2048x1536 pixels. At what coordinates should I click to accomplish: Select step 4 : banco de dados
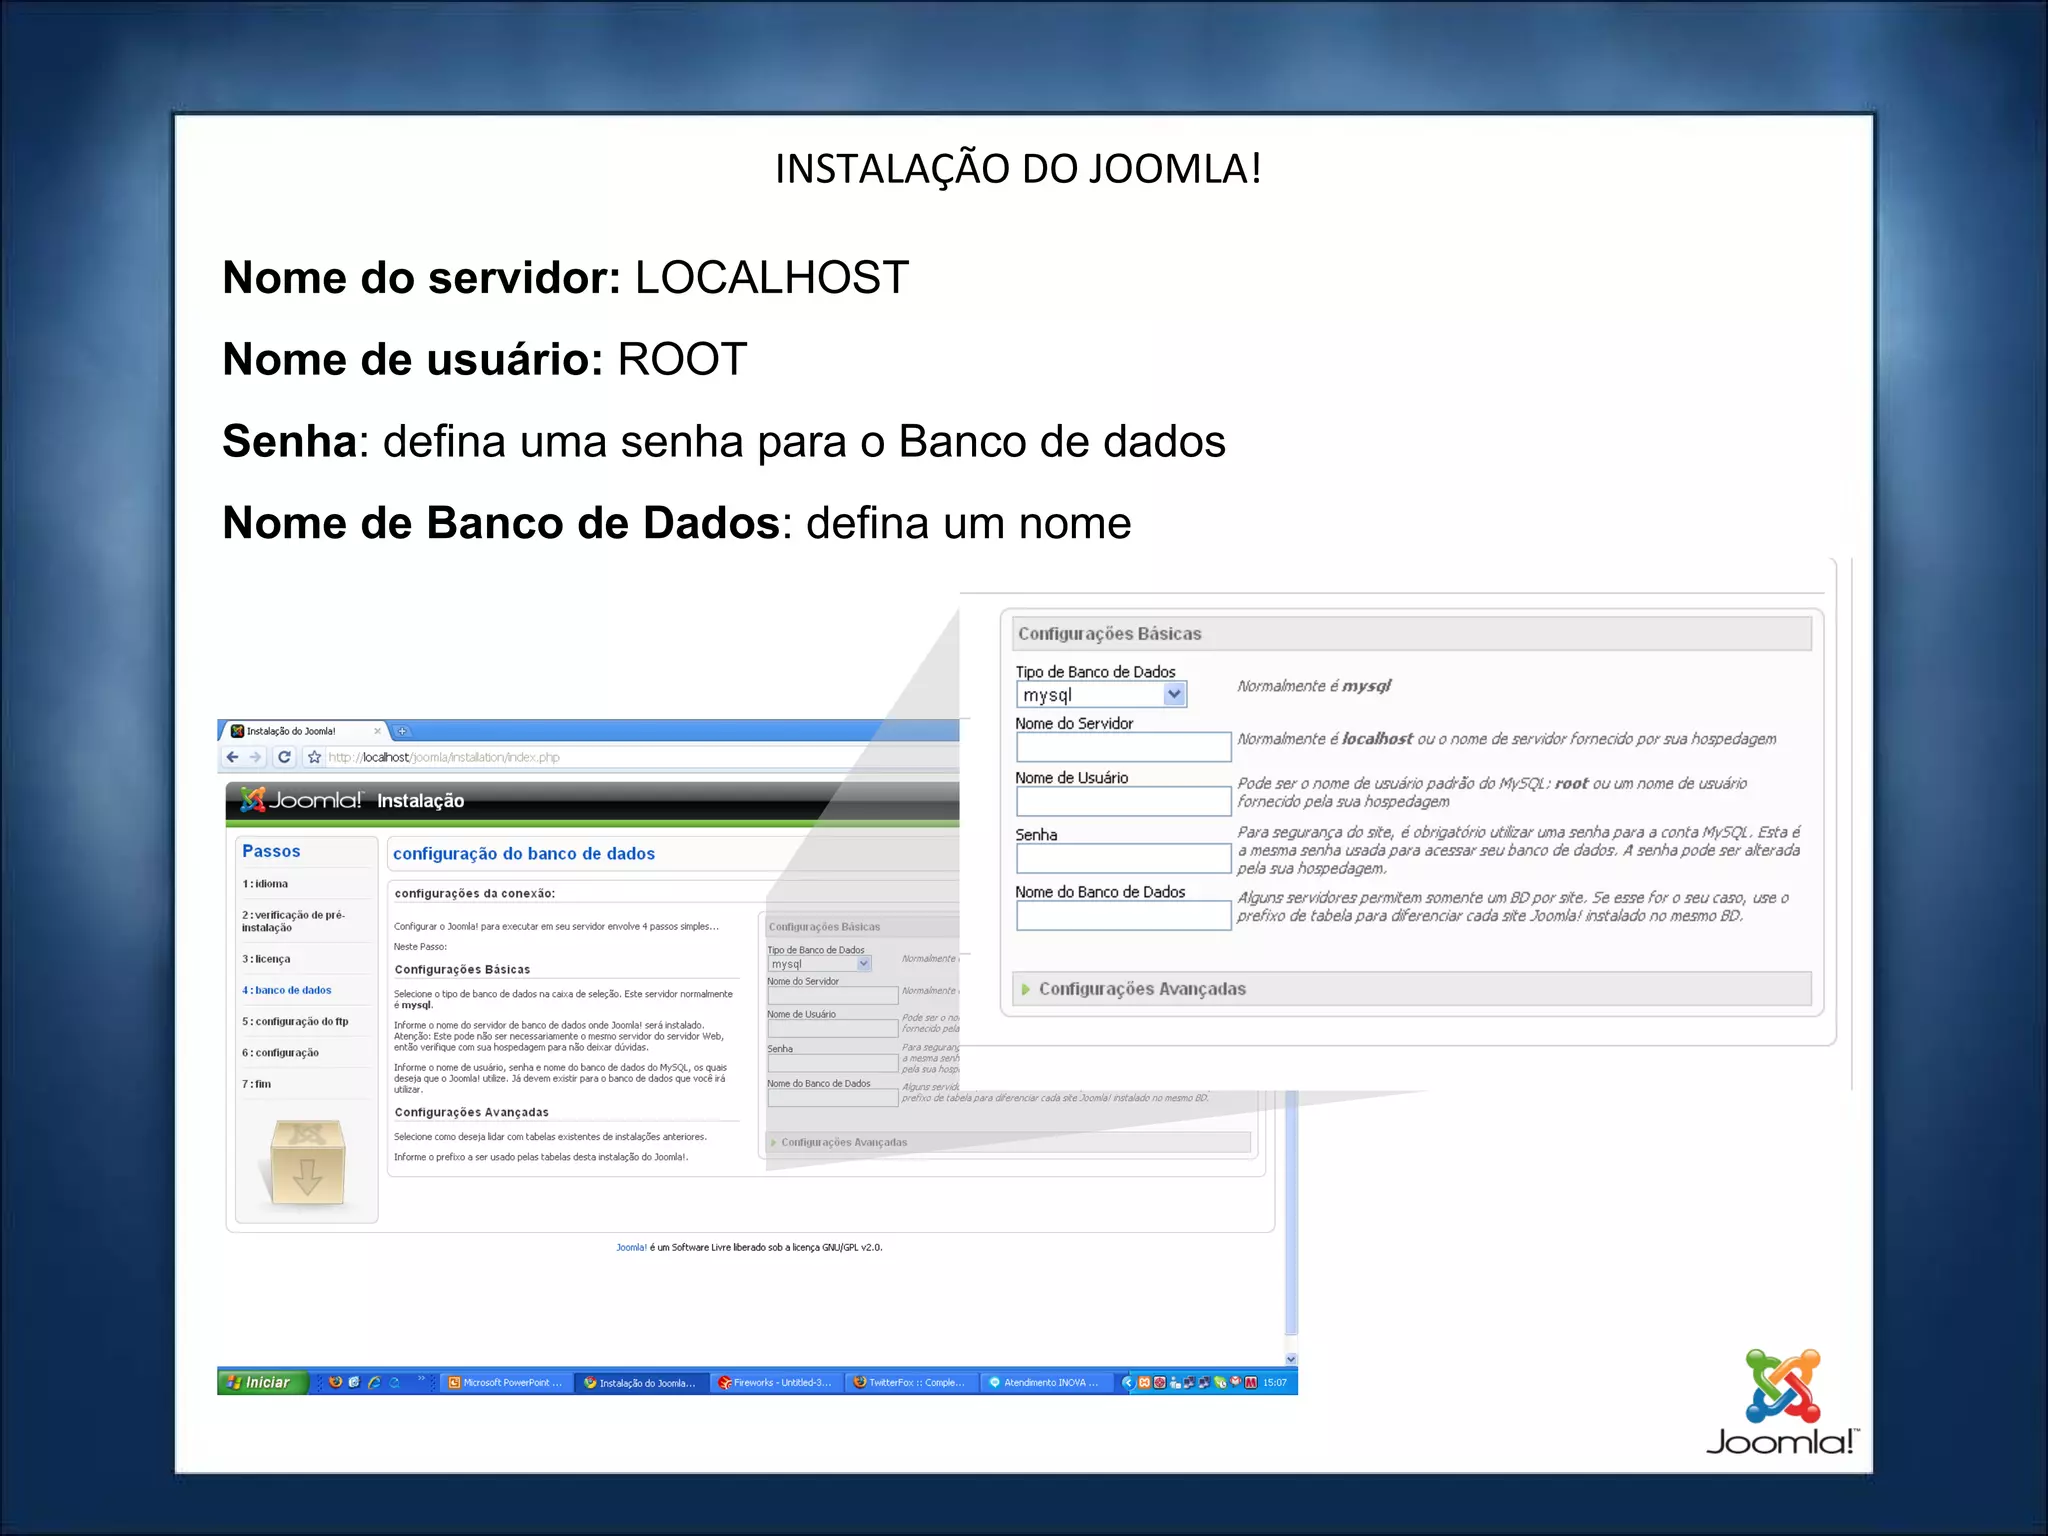pyautogui.click(x=287, y=990)
